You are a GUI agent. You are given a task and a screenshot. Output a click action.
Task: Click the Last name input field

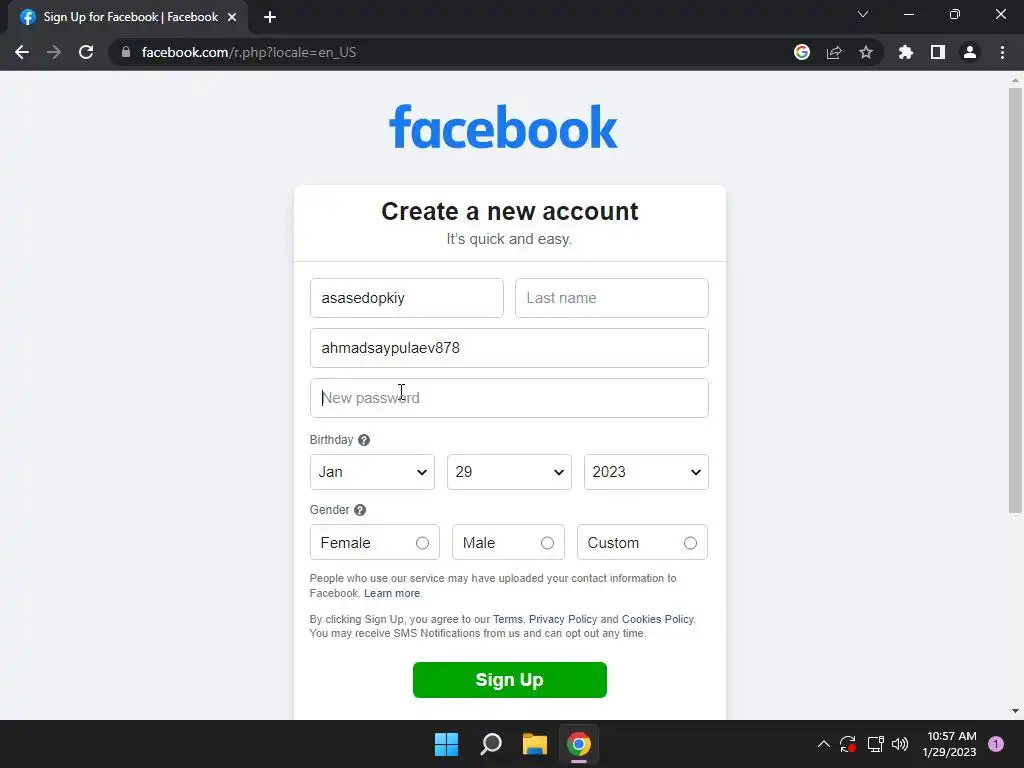[x=612, y=298]
